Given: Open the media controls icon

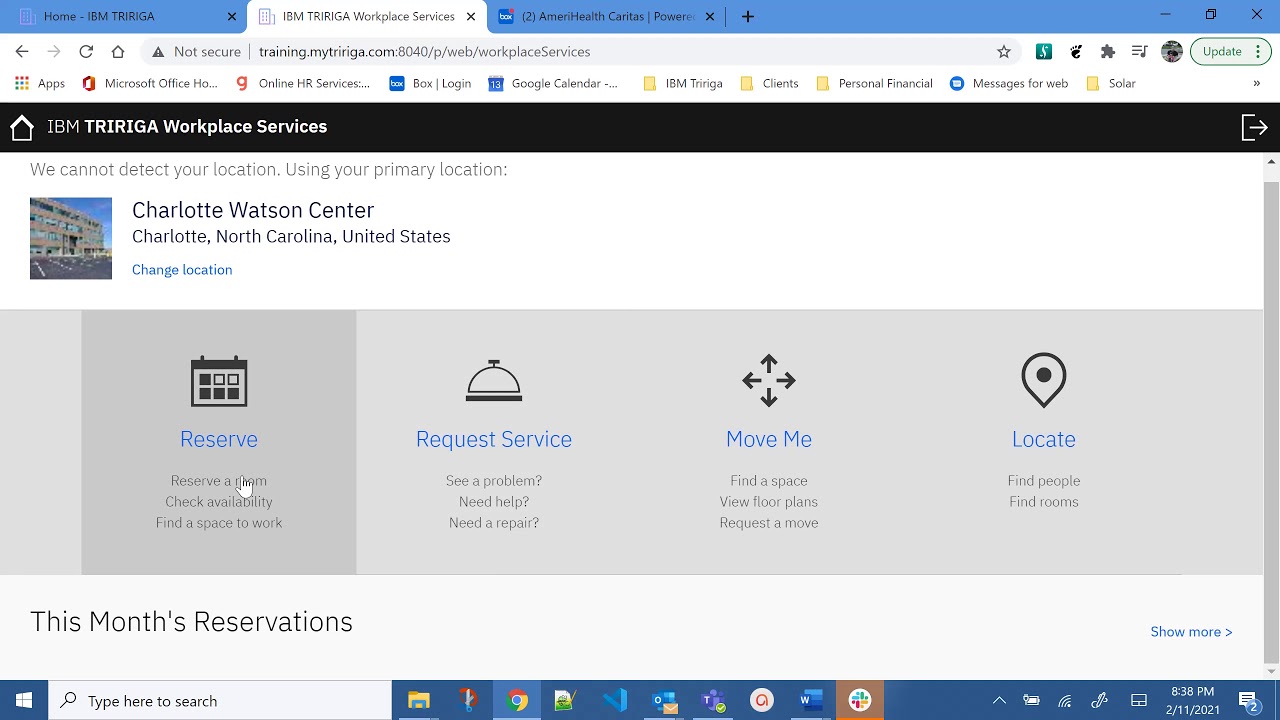Looking at the screenshot, I should click(x=1140, y=52).
